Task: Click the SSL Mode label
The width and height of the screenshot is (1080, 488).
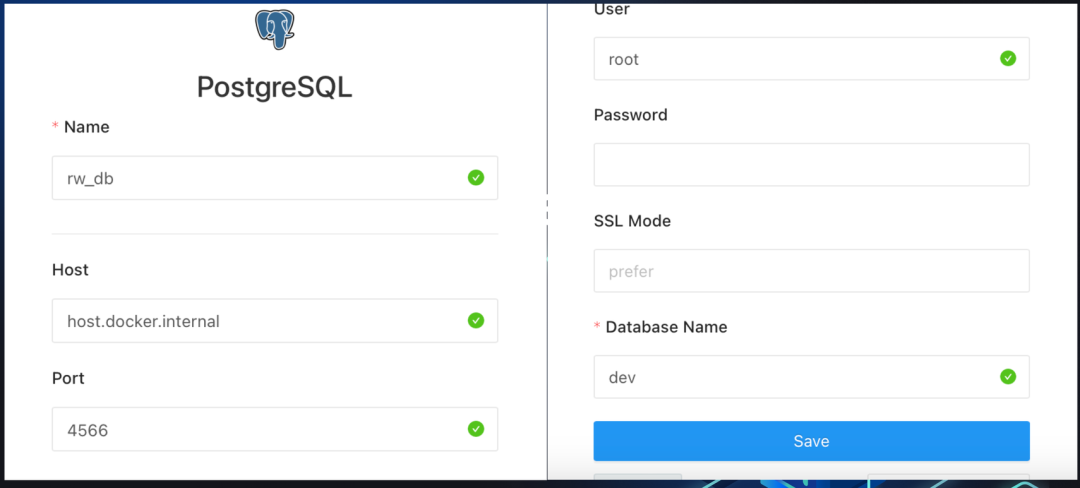Action: coord(632,221)
